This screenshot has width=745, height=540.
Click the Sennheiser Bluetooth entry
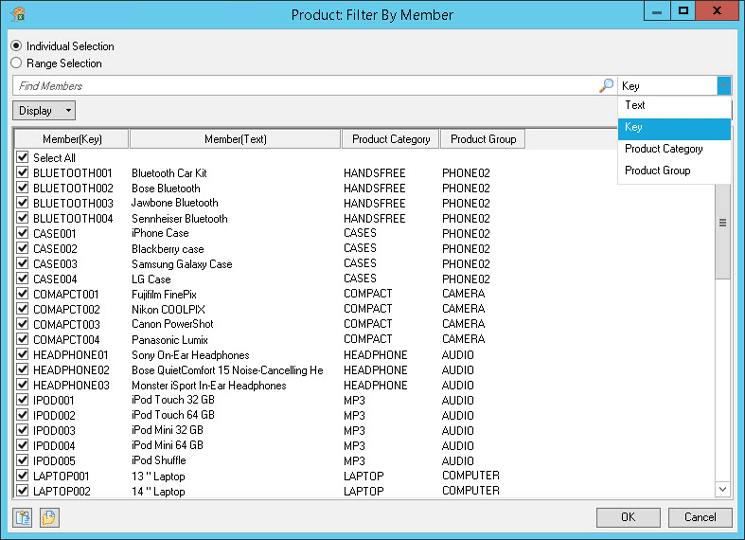[x=180, y=218]
